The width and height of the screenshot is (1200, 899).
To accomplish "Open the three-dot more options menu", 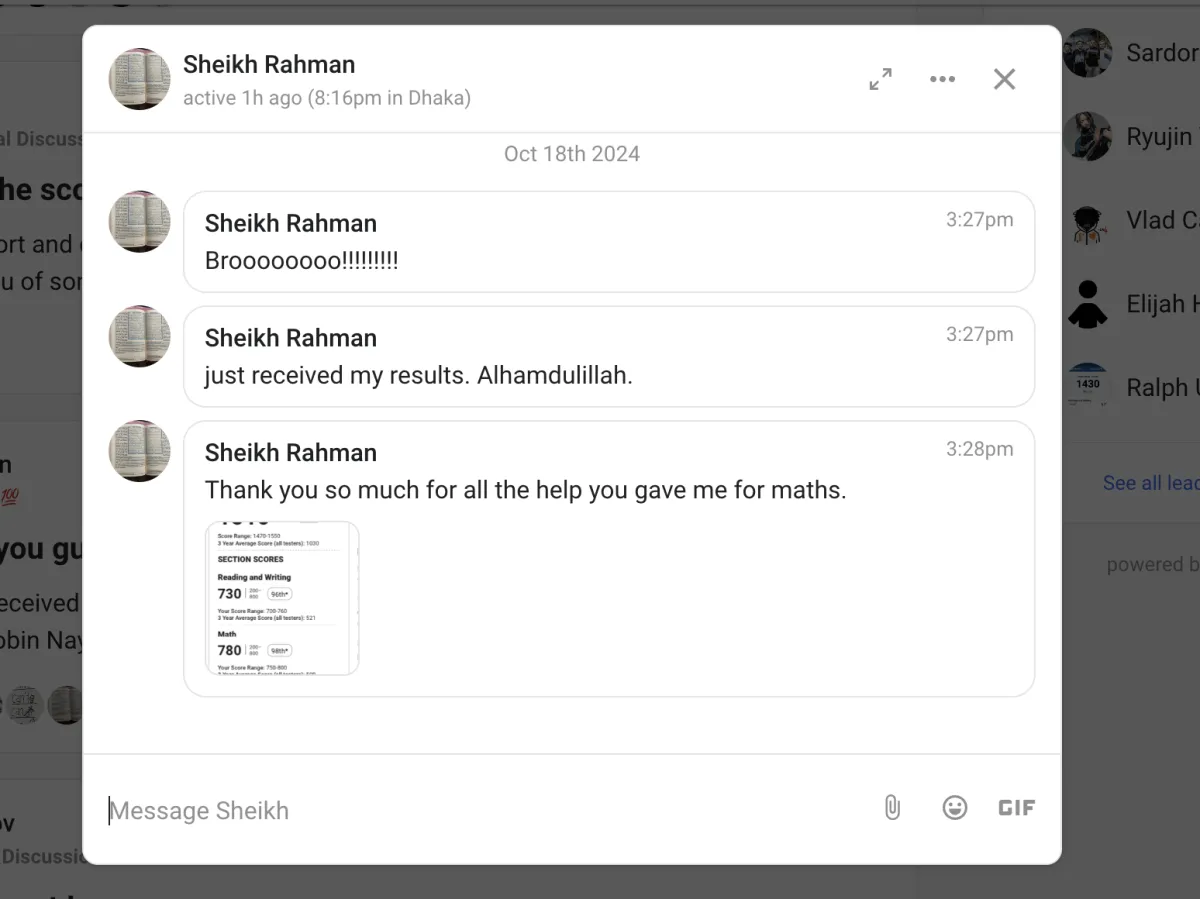I will point(942,80).
